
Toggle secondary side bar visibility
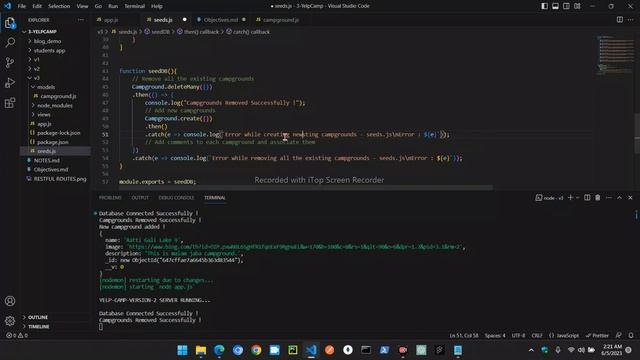click(567, 6)
